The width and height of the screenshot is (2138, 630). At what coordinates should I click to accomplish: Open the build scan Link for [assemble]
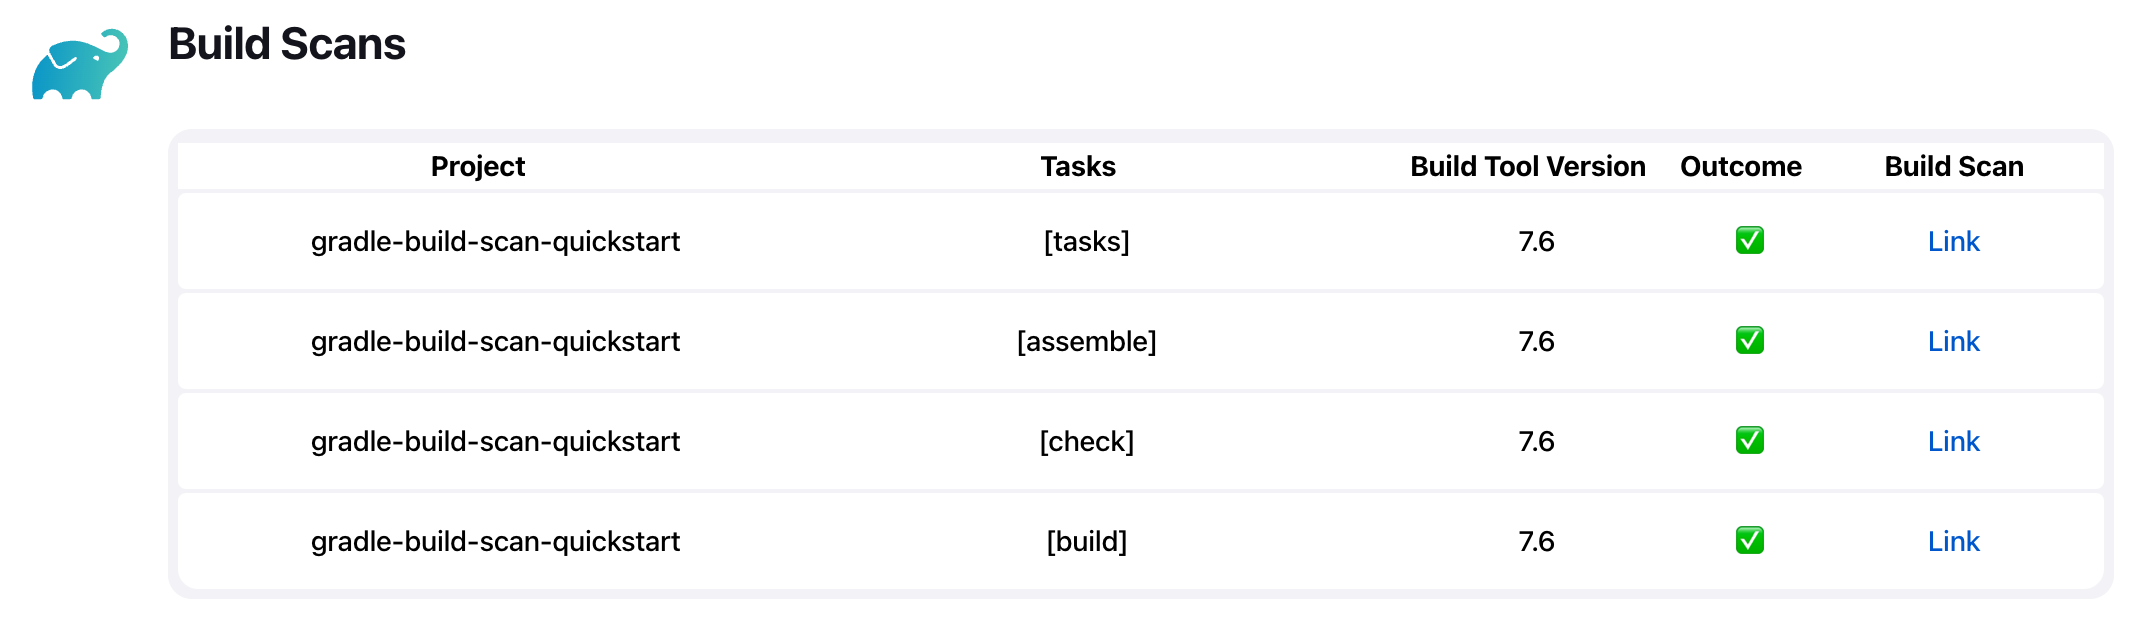pyautogui.click(x=1953, y=341)
